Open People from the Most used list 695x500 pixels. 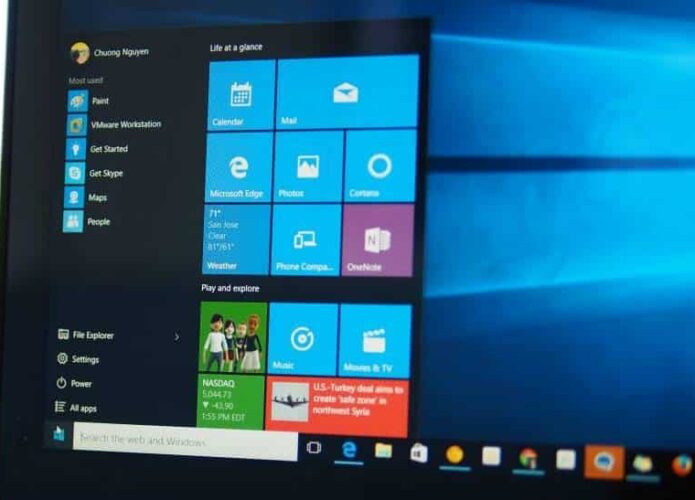click(87, 222)
